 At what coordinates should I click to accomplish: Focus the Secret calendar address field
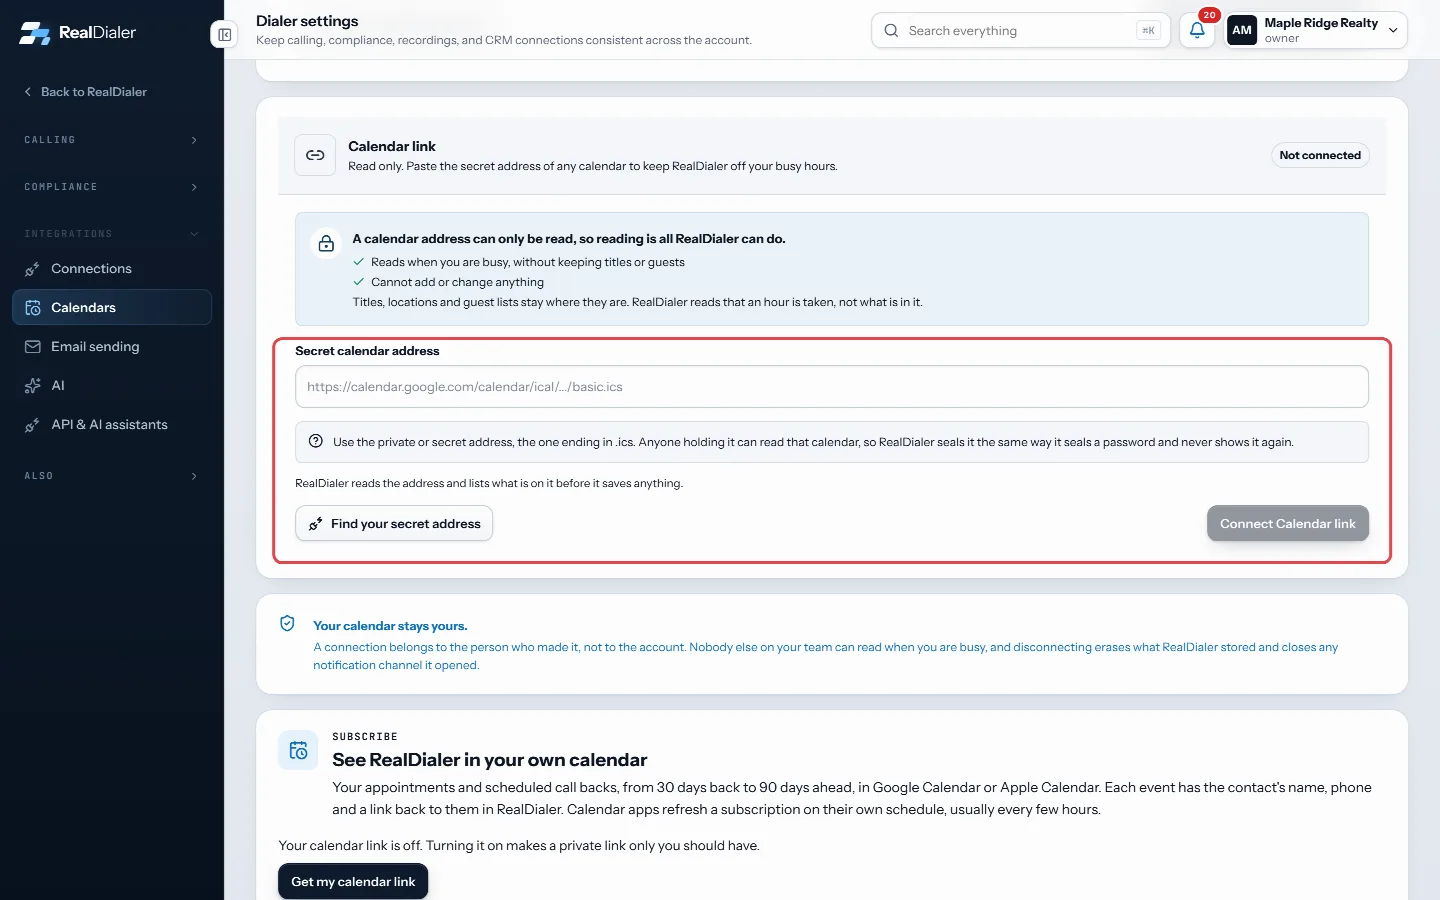(832, 387)
